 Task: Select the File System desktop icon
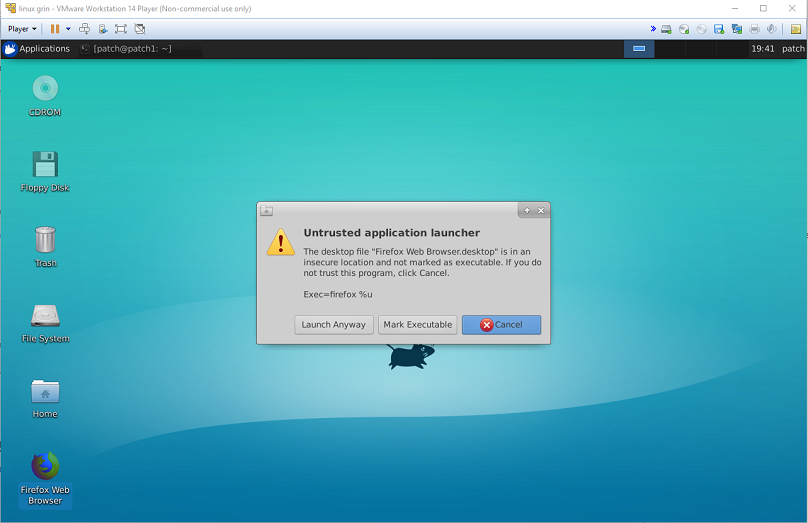[x=45, y=323]
